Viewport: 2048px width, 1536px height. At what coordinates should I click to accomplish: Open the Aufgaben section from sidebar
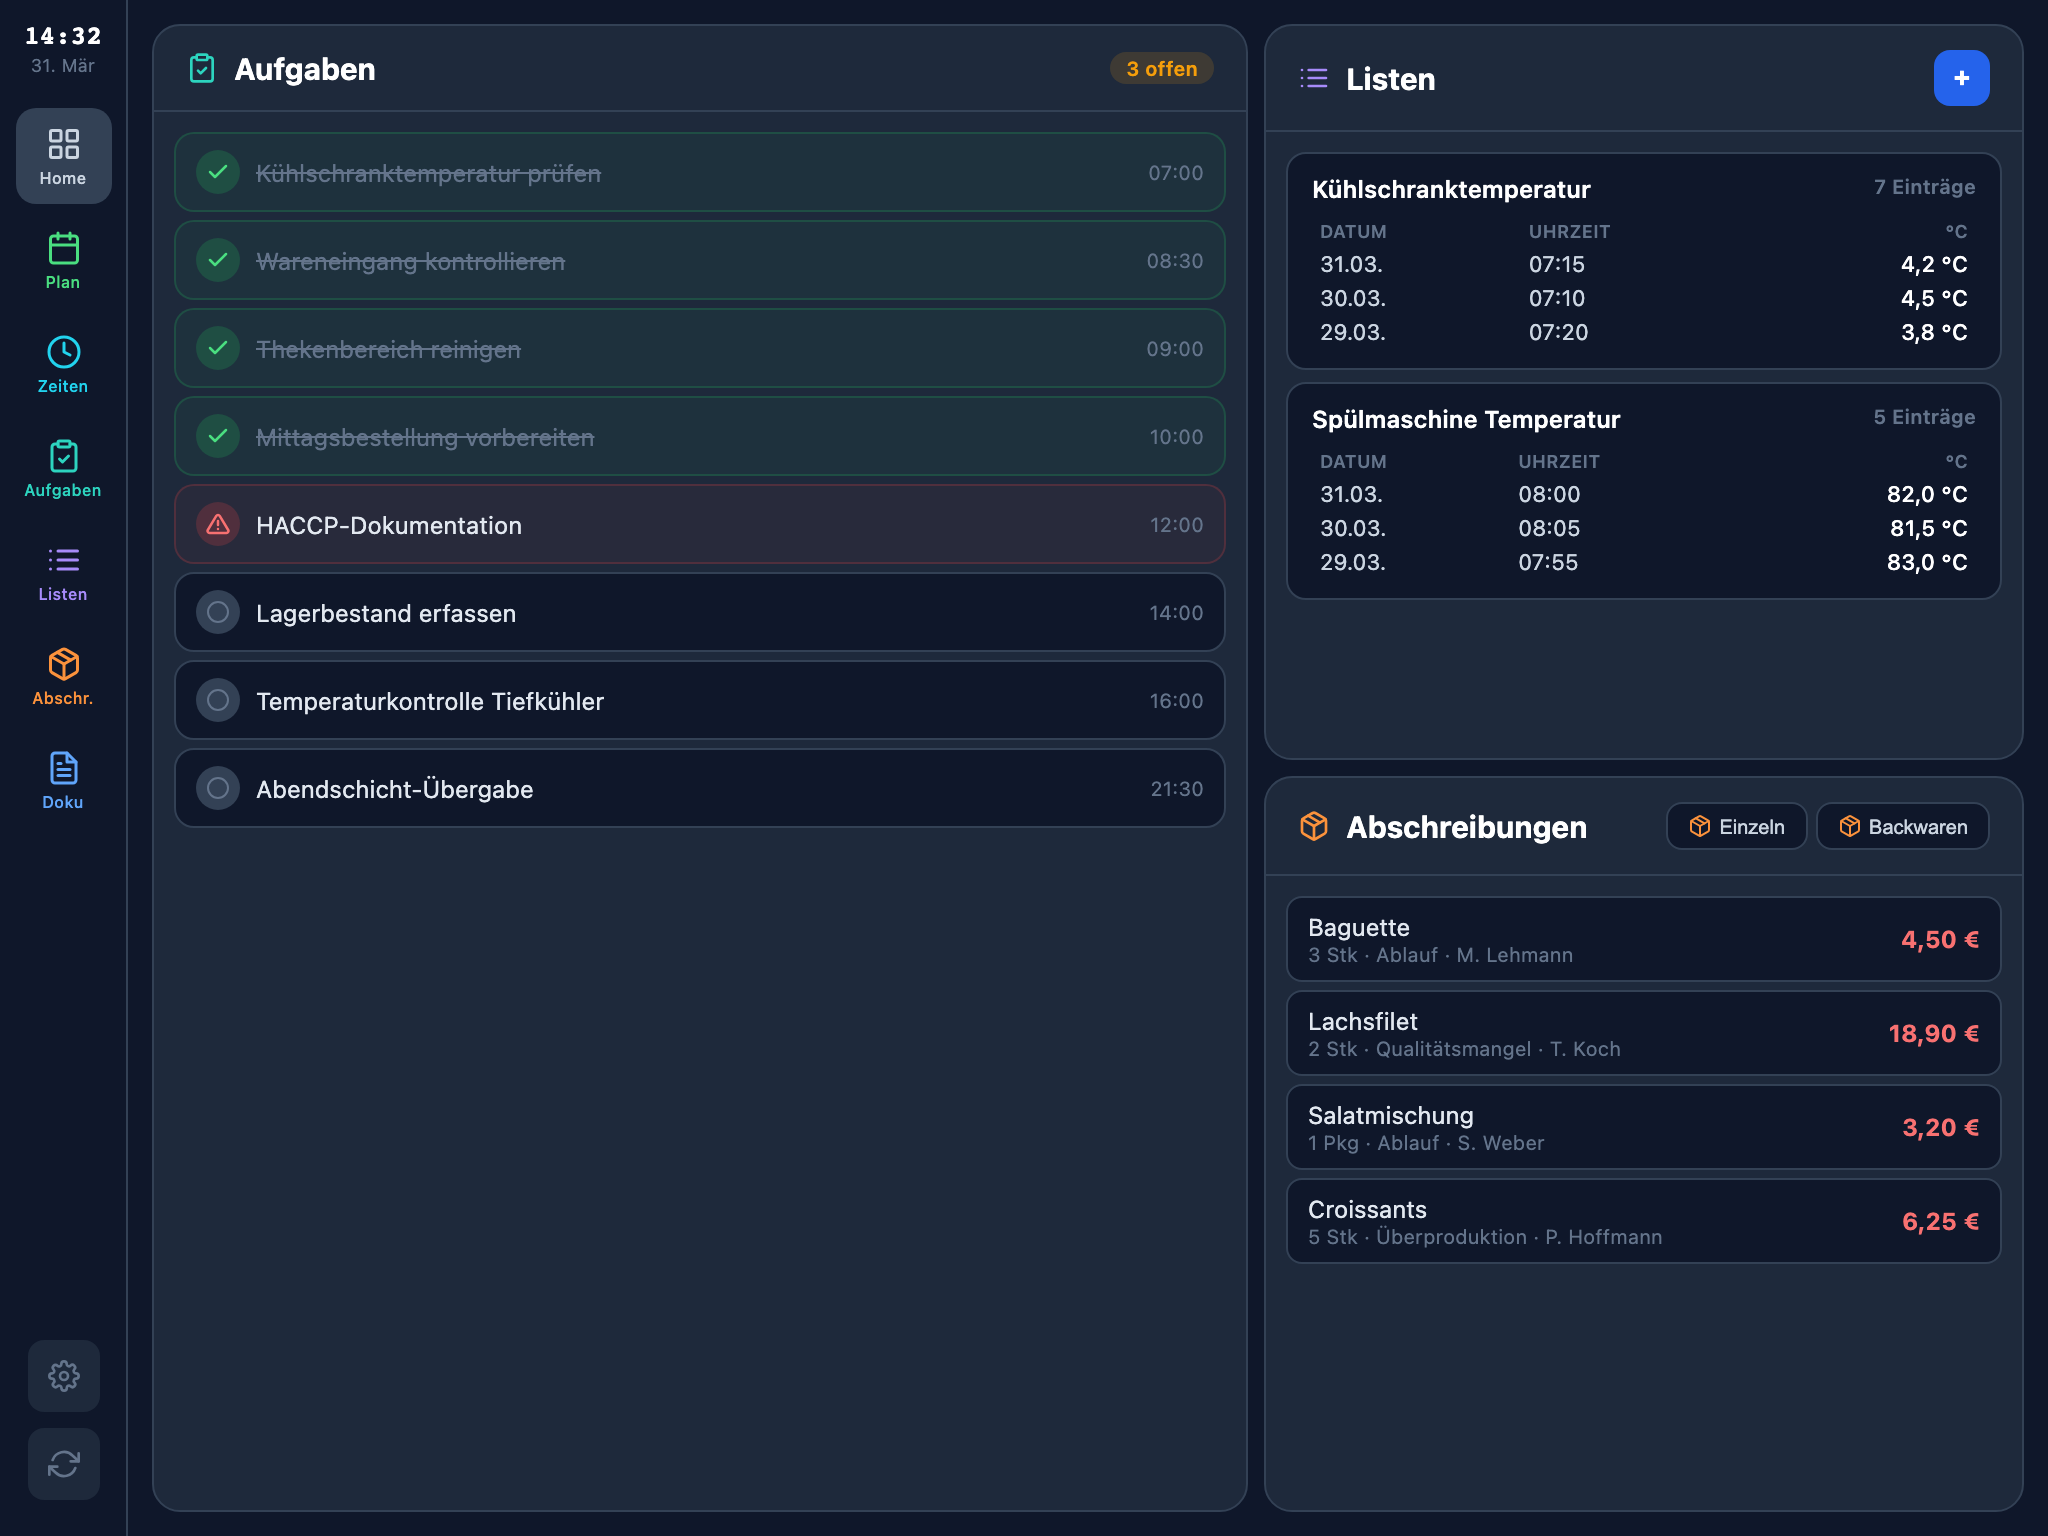[63, 466]
